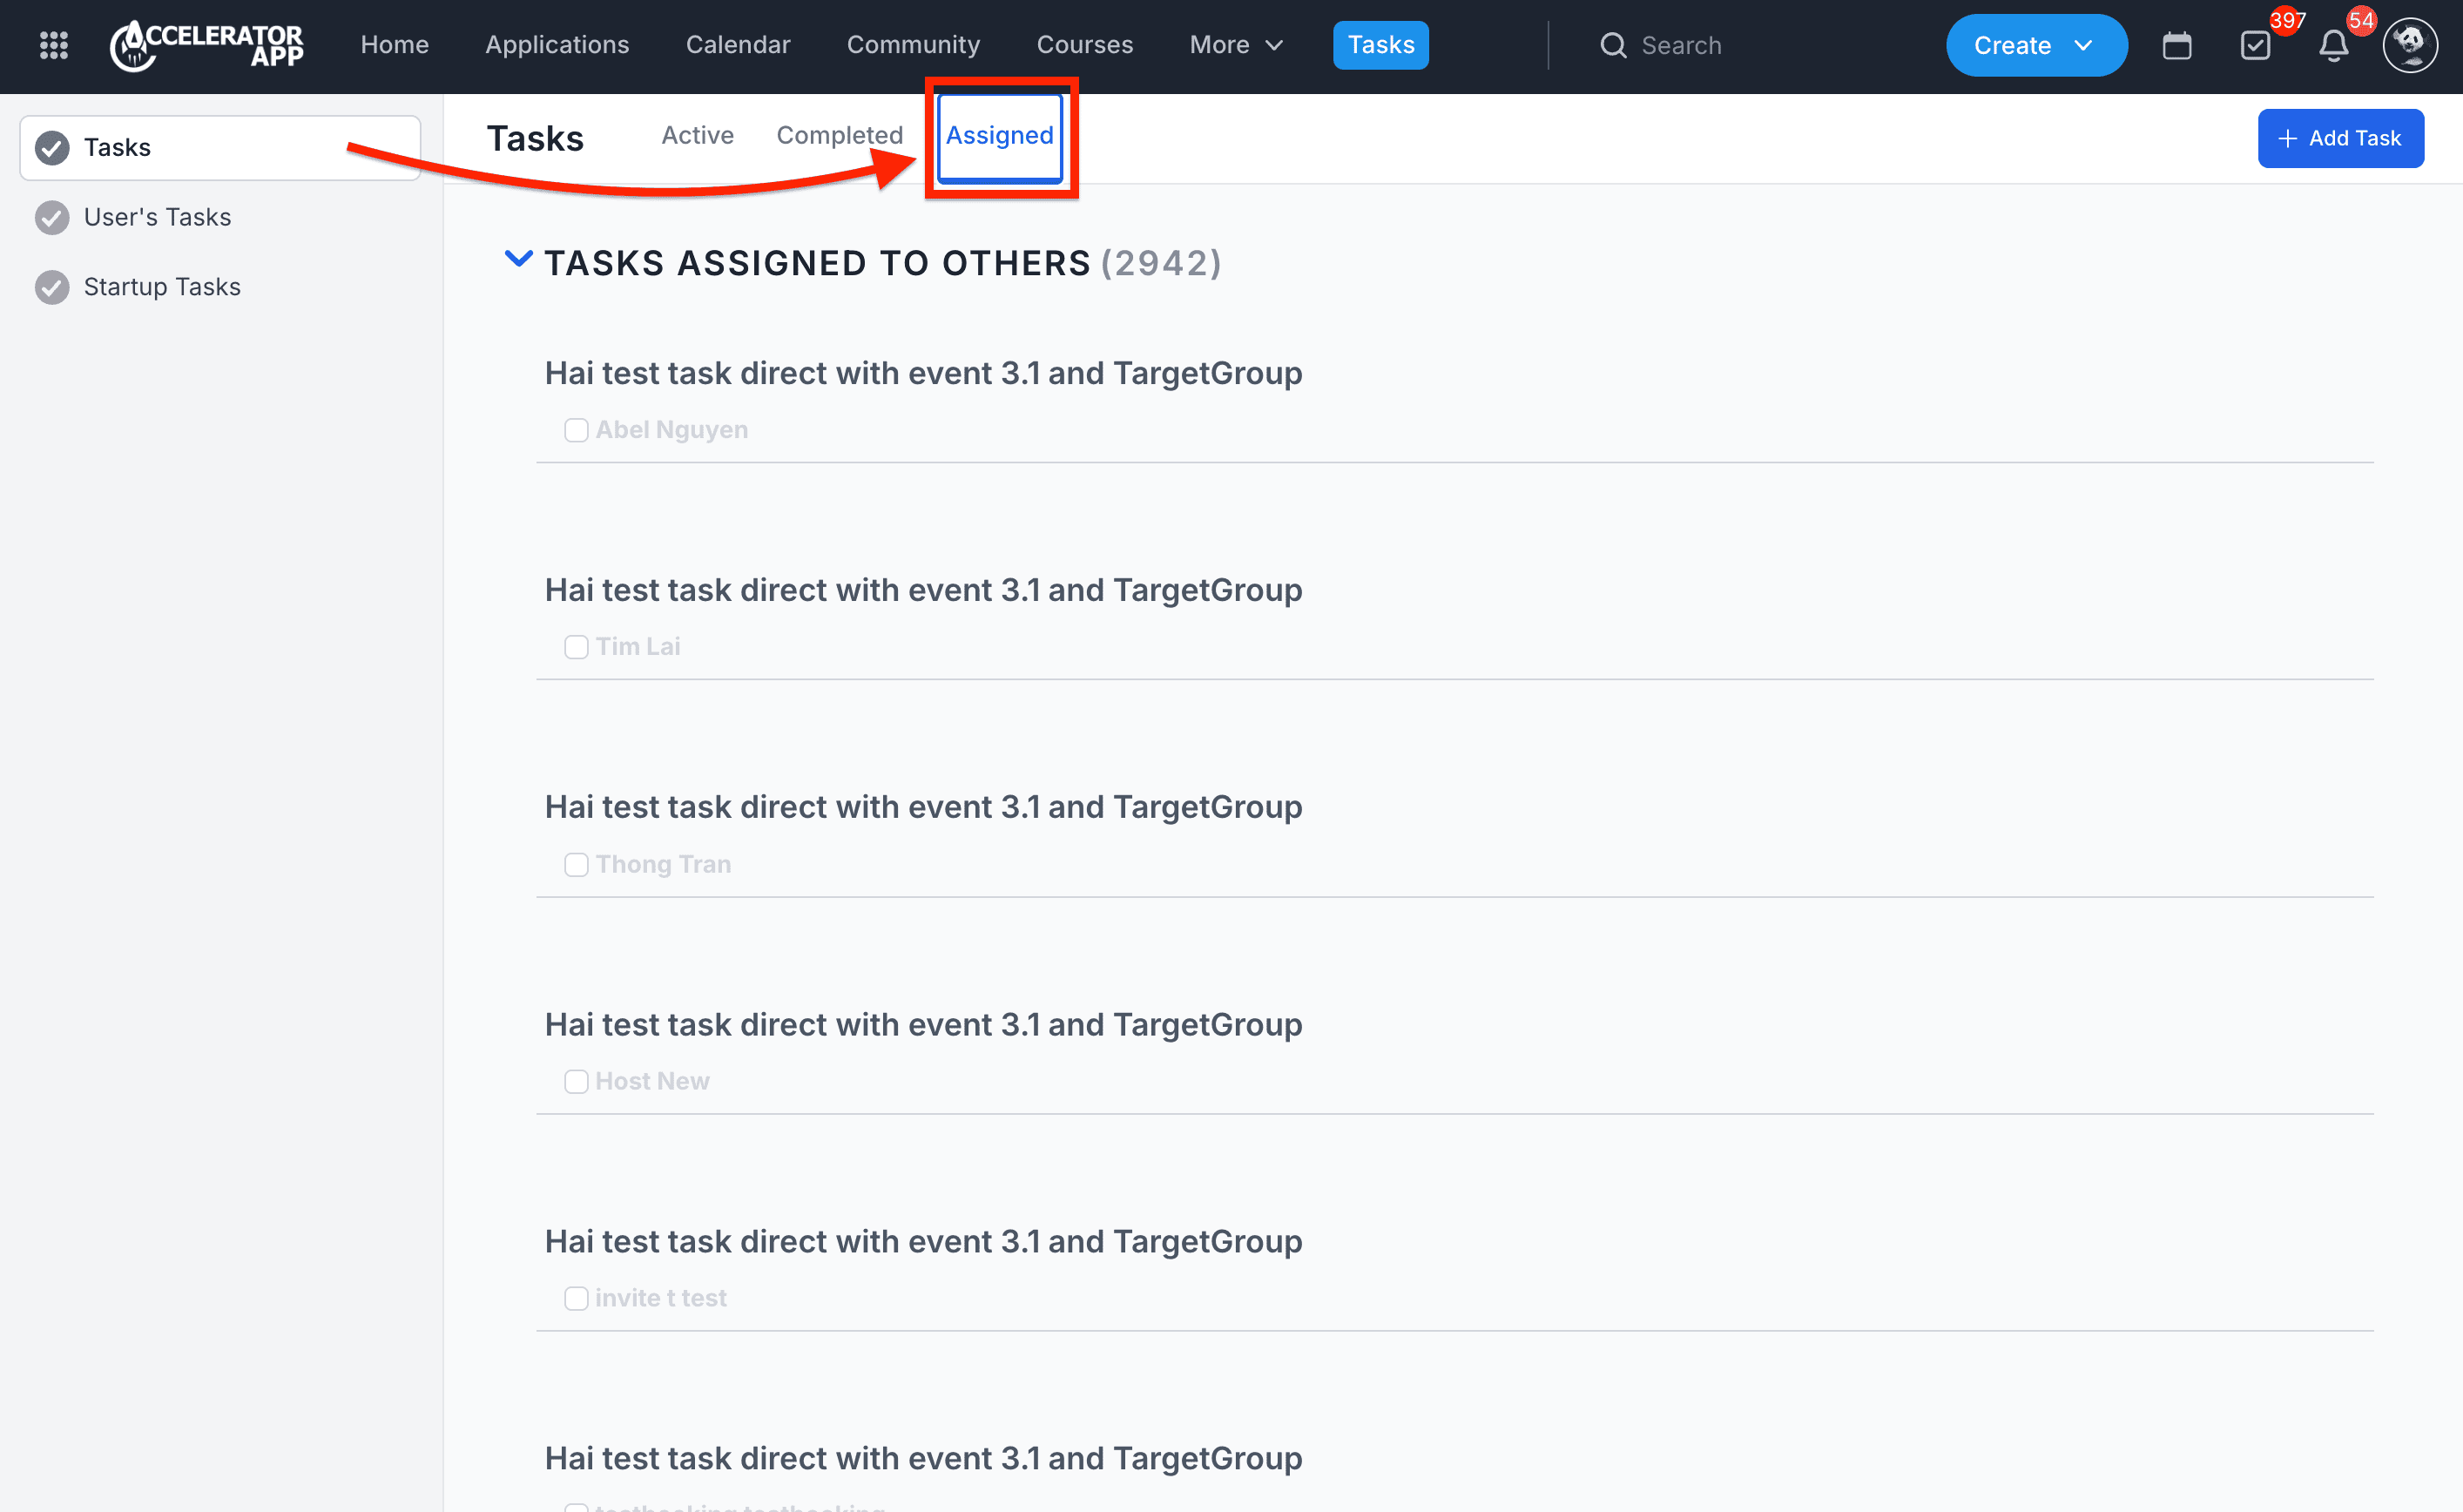Click the Host New assignee name
This screenshot has width=2463, height=1512.
(652, 1081)
